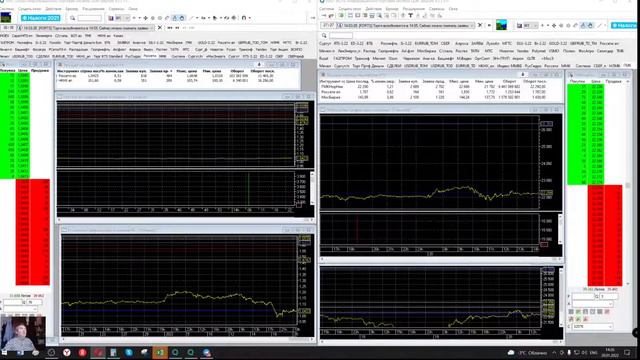Open the Сервисы menu in right window
This screenshot has width=640, height=360.
[436, 9]
